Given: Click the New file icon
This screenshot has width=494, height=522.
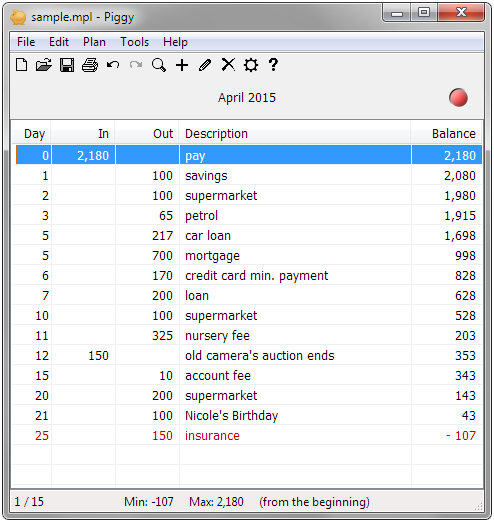Looking at the screenshot, I should tap(22, 65).
